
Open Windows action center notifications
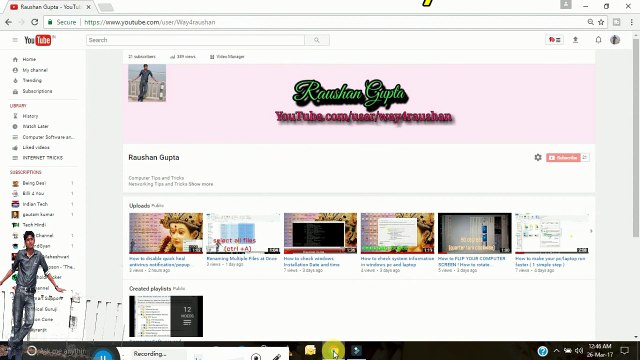[624, 351]
